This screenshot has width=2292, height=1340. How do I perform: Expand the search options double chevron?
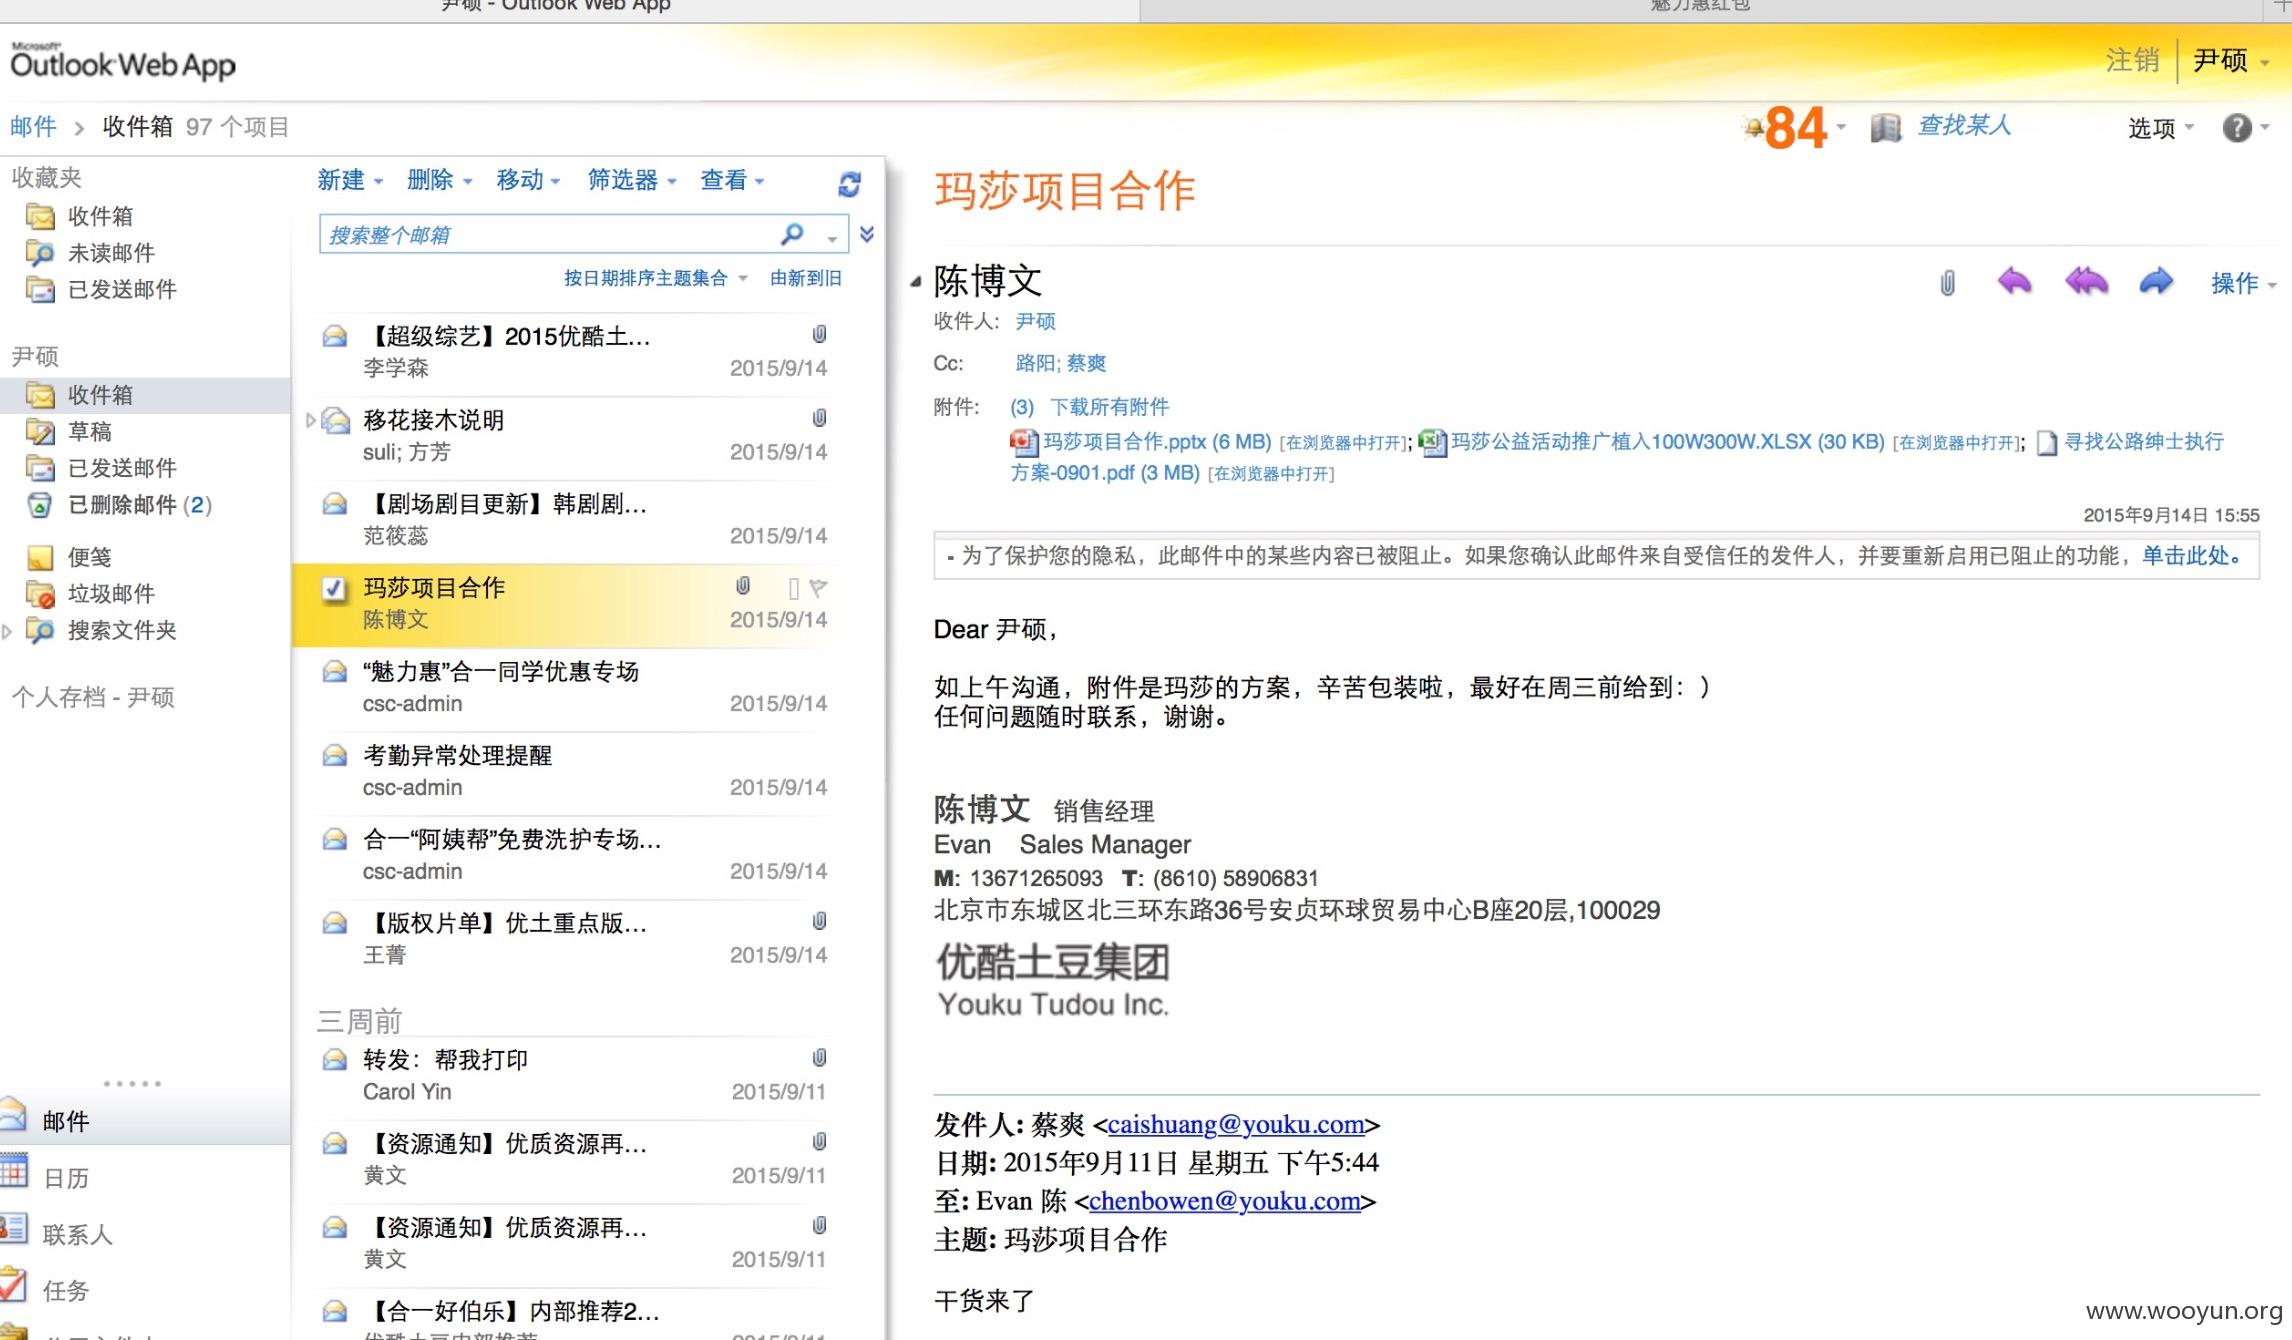[x=867, y=234]
